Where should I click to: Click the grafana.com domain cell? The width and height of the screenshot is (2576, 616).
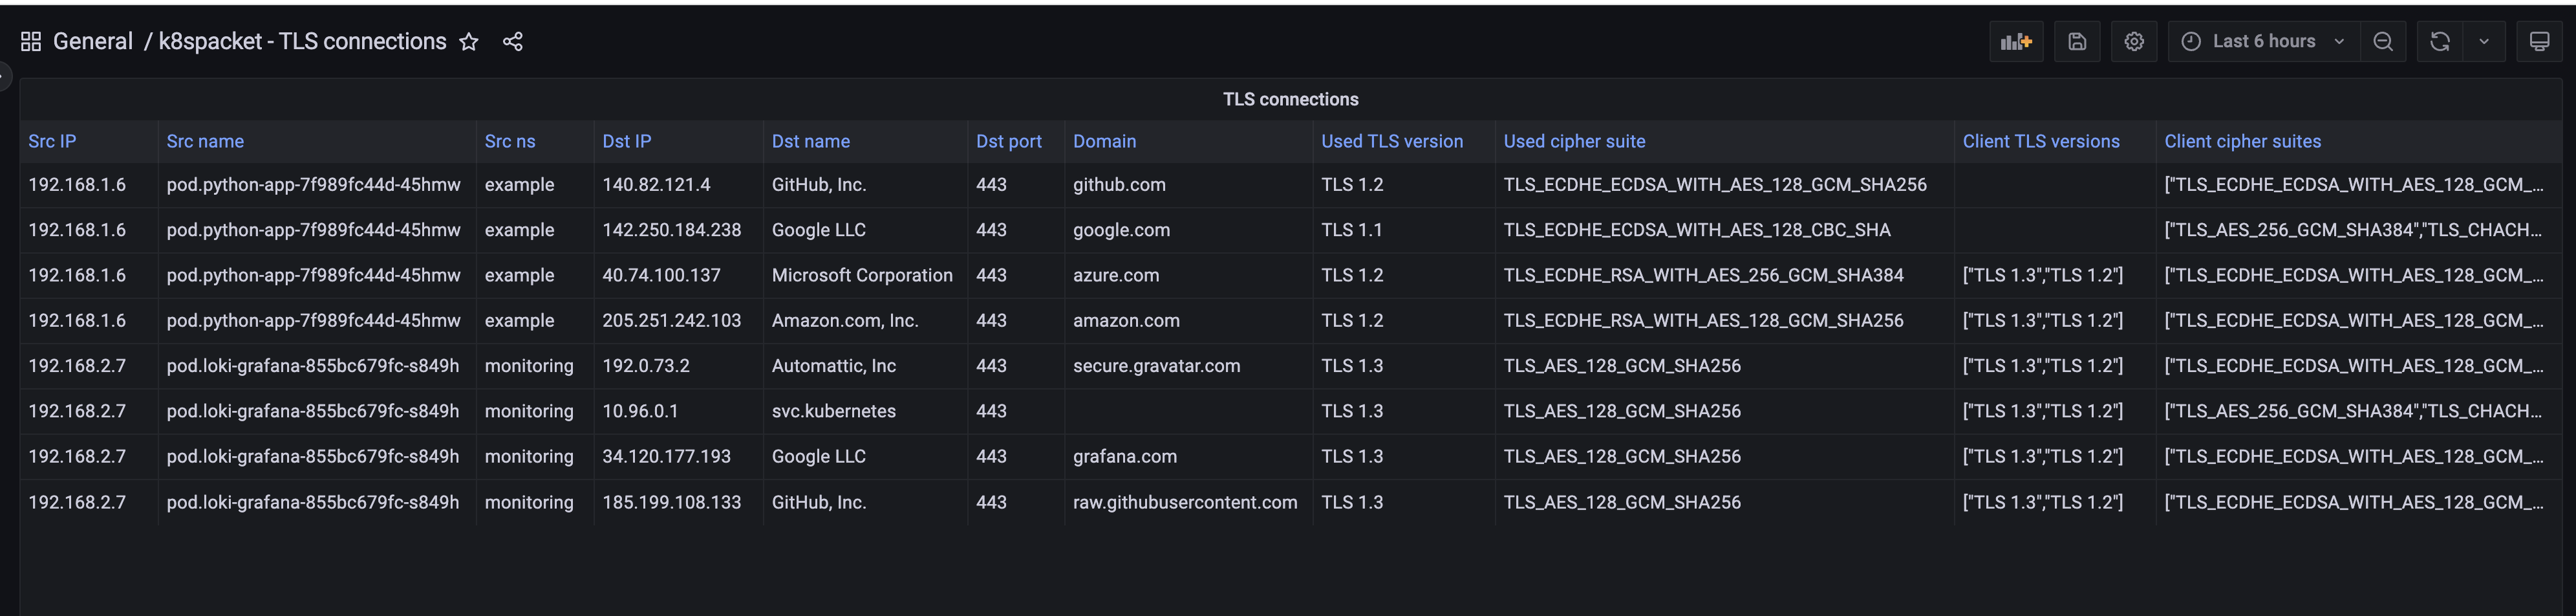tap(1188, 456)
